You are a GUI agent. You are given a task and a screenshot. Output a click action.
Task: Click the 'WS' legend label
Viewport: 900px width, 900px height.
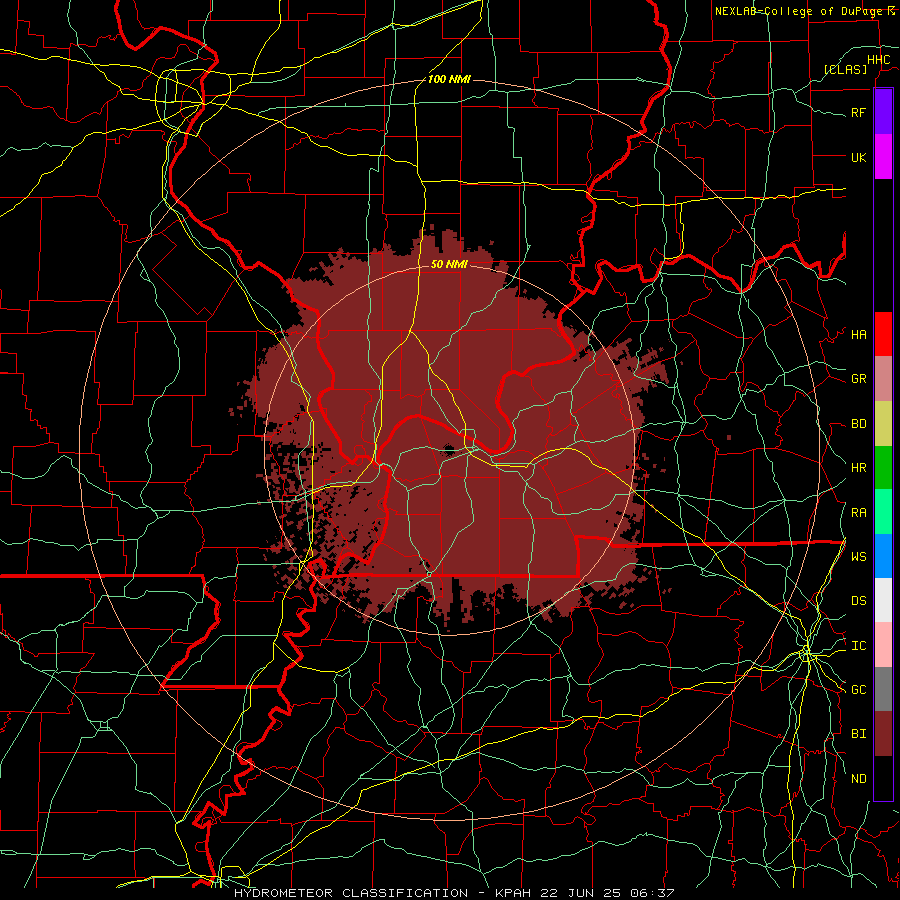pos(858,556)
